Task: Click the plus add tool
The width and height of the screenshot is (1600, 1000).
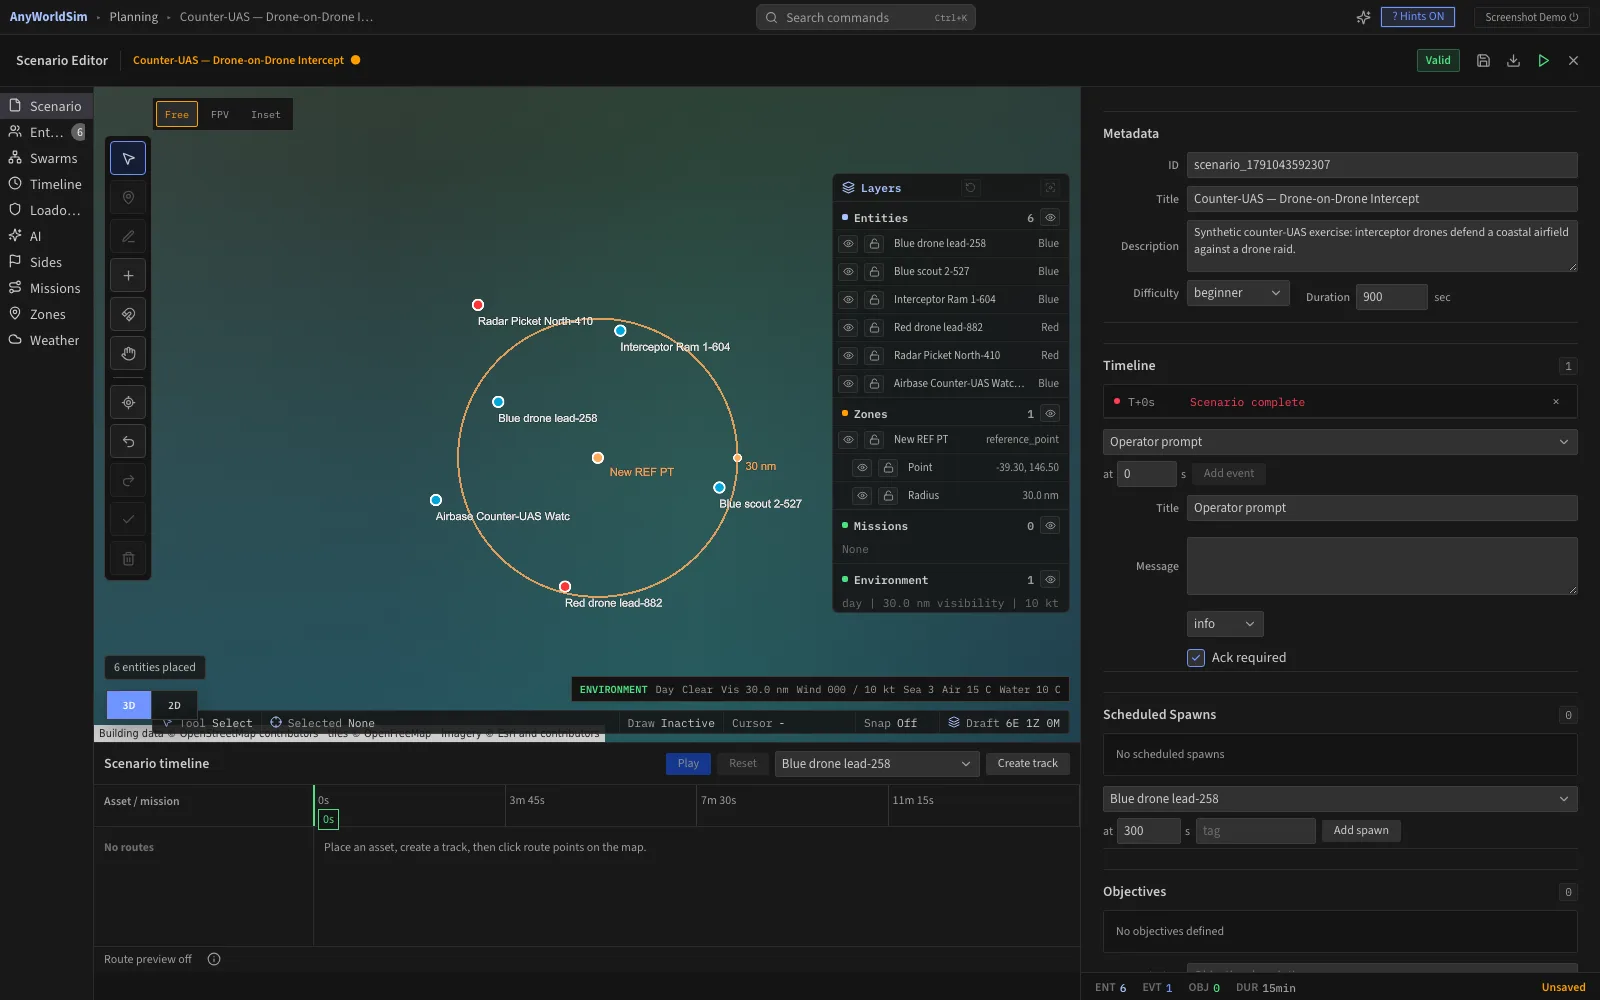Action: click(x=128, y=275)
